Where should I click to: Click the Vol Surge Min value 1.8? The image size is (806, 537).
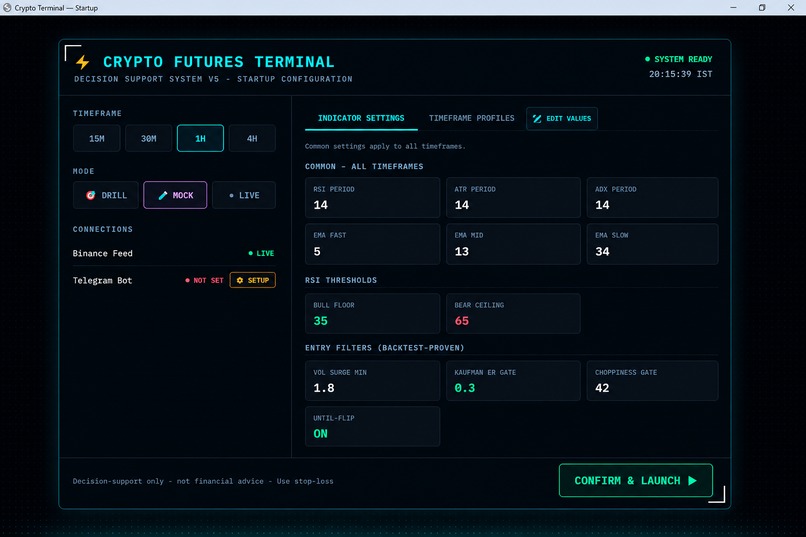coord(324,388)
